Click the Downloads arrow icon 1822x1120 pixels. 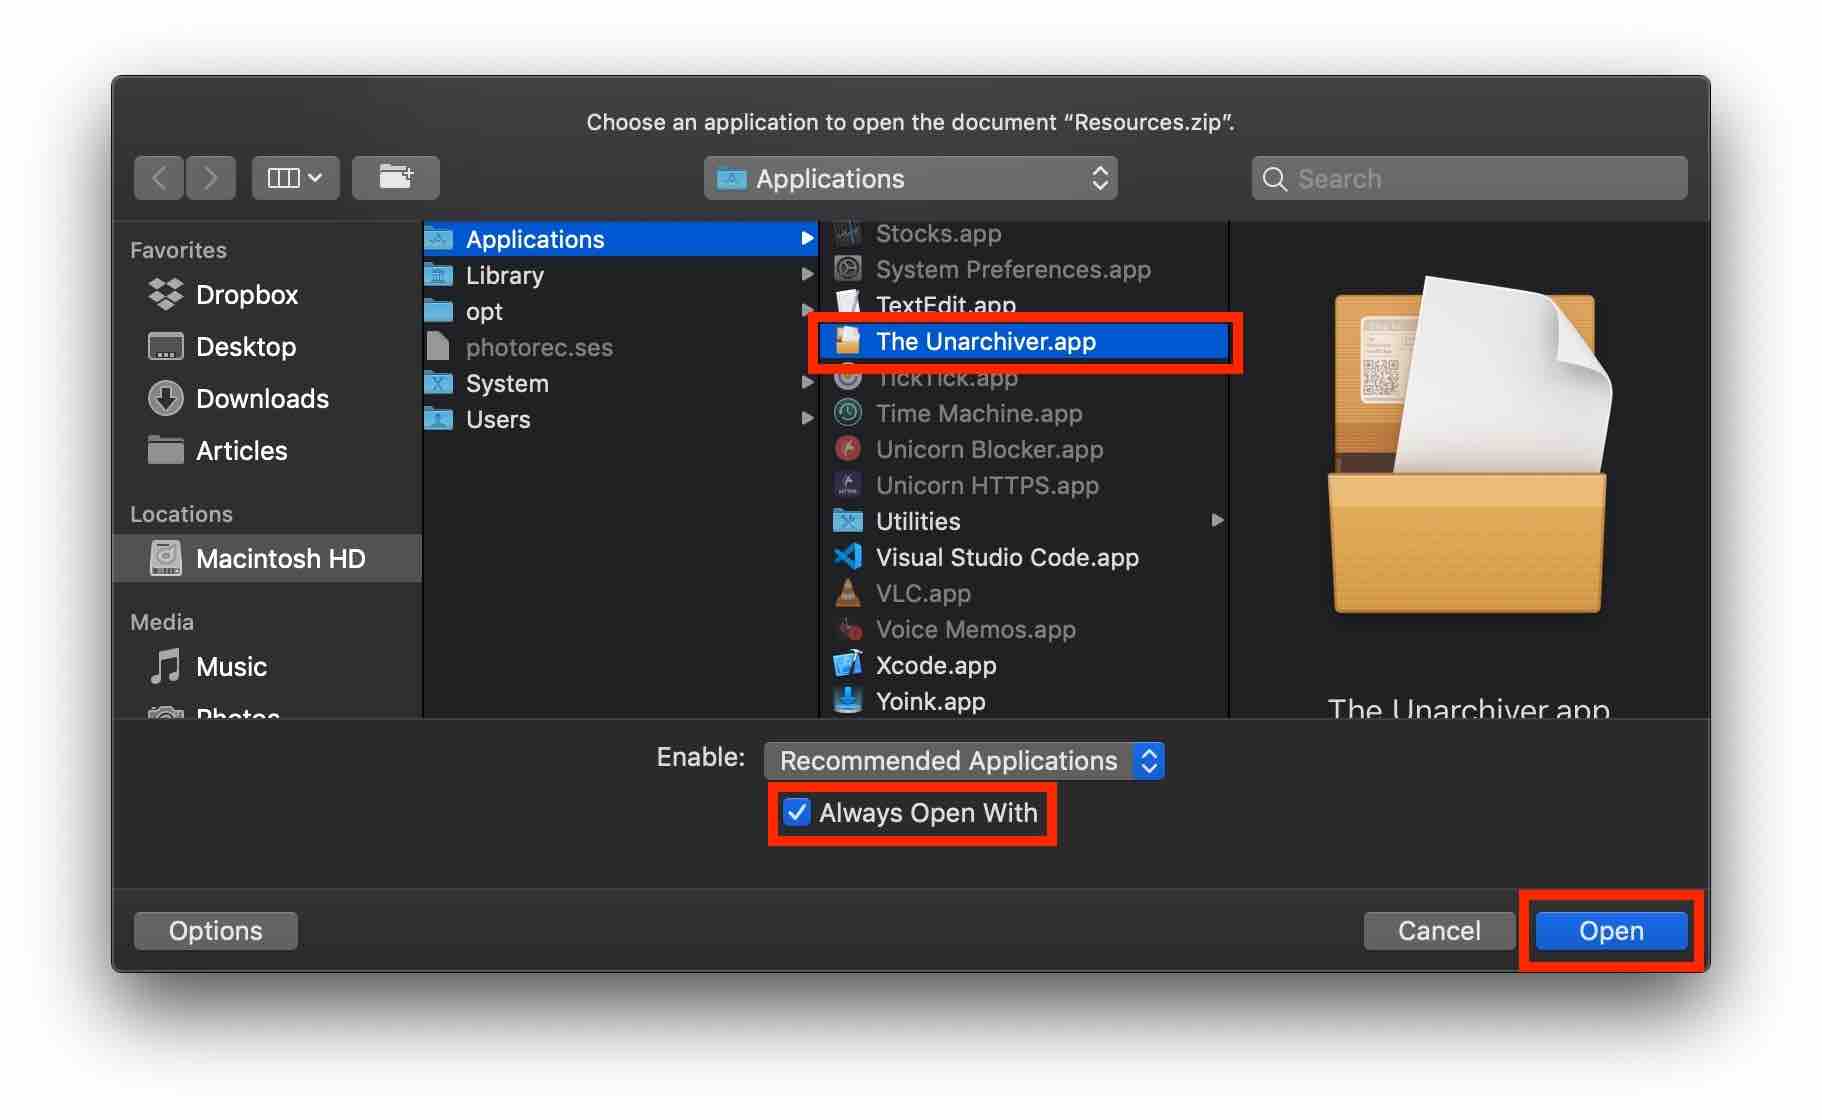pyautogui.click(x=166, y=398)
